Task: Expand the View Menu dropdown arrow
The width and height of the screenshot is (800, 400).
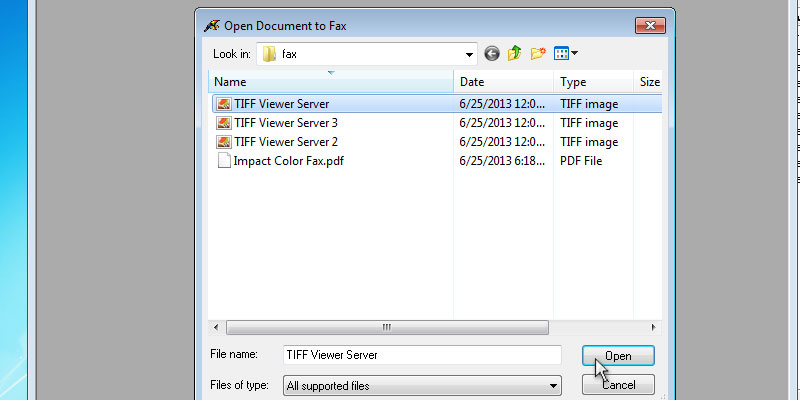Action: 575,54
